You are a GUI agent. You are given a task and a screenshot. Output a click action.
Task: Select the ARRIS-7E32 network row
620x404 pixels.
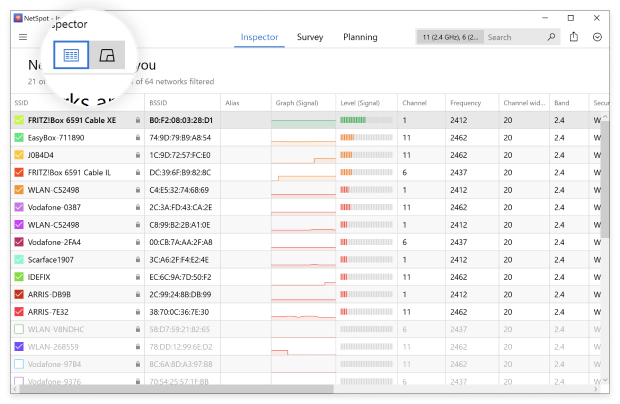click(305, 312)
